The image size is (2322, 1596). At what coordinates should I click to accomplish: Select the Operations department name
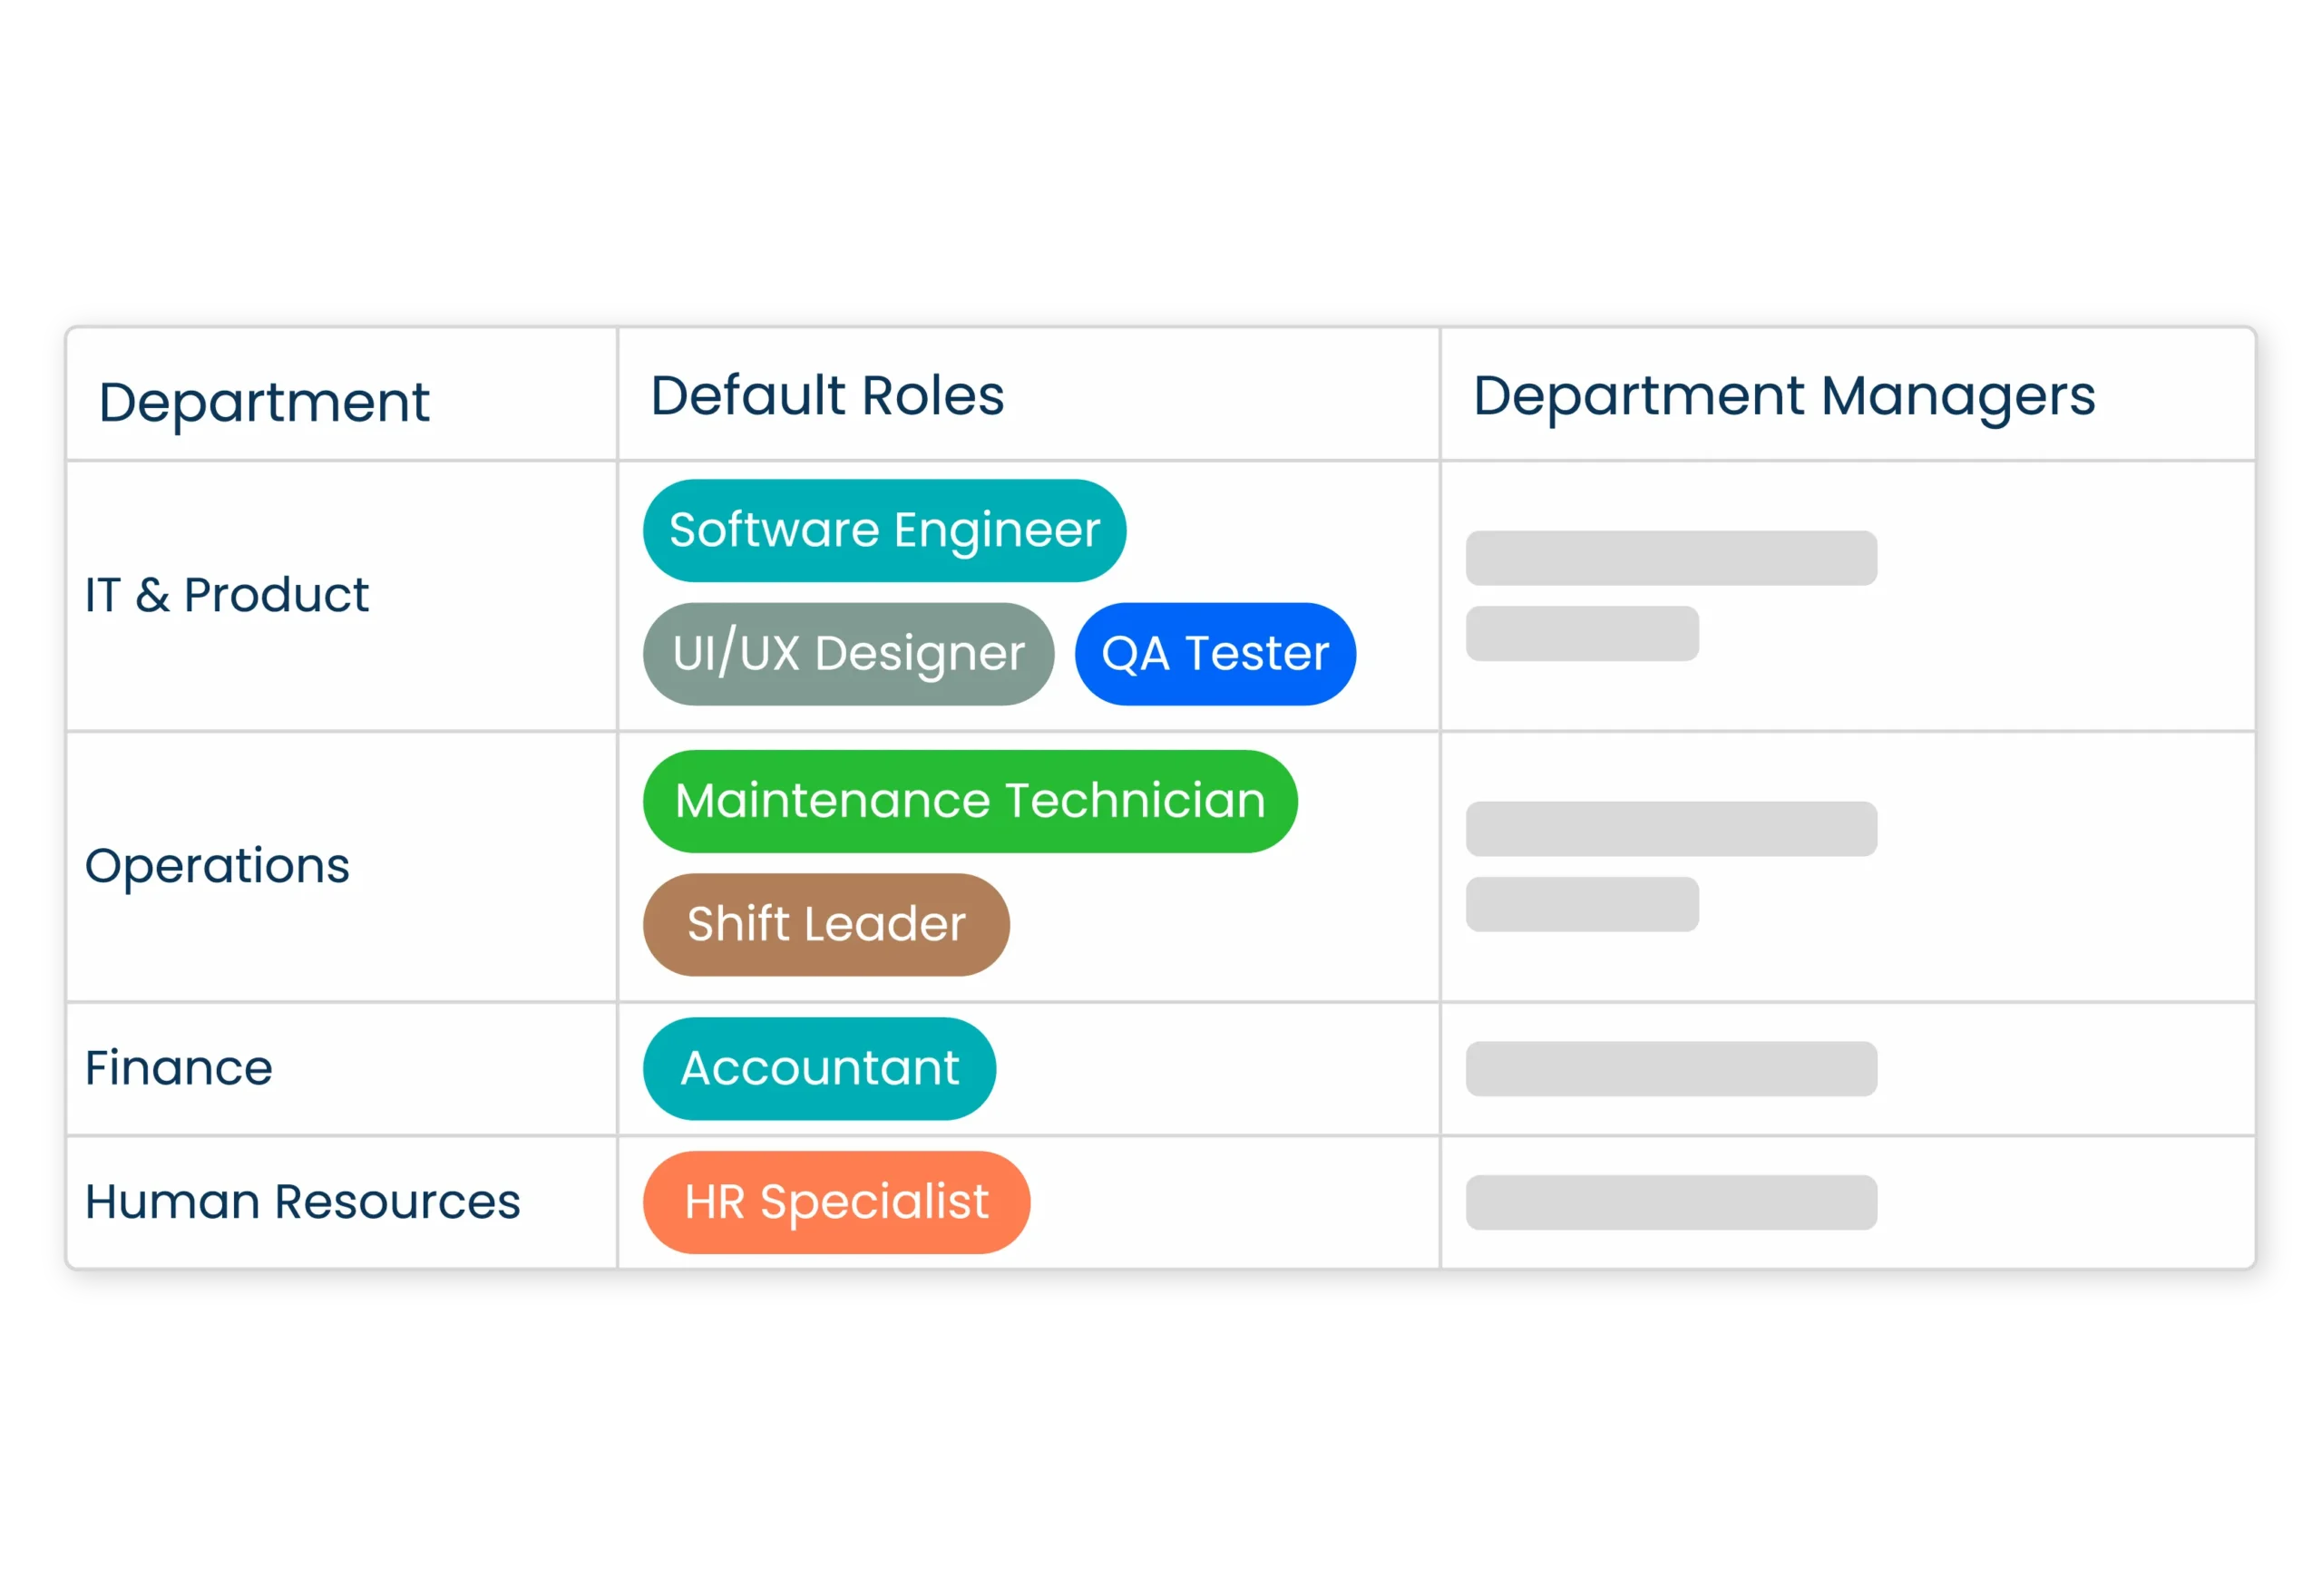217,865
